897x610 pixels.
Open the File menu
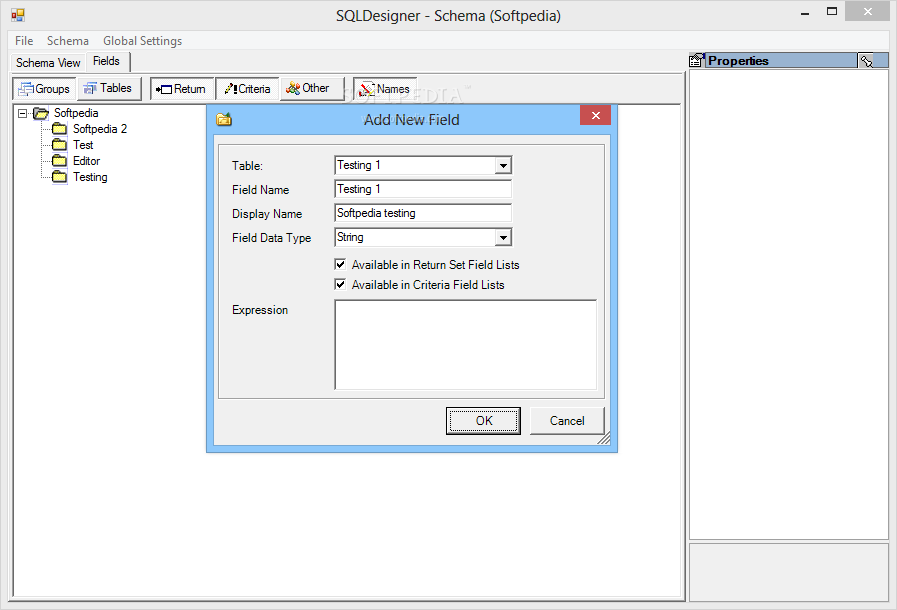(24, 41)
